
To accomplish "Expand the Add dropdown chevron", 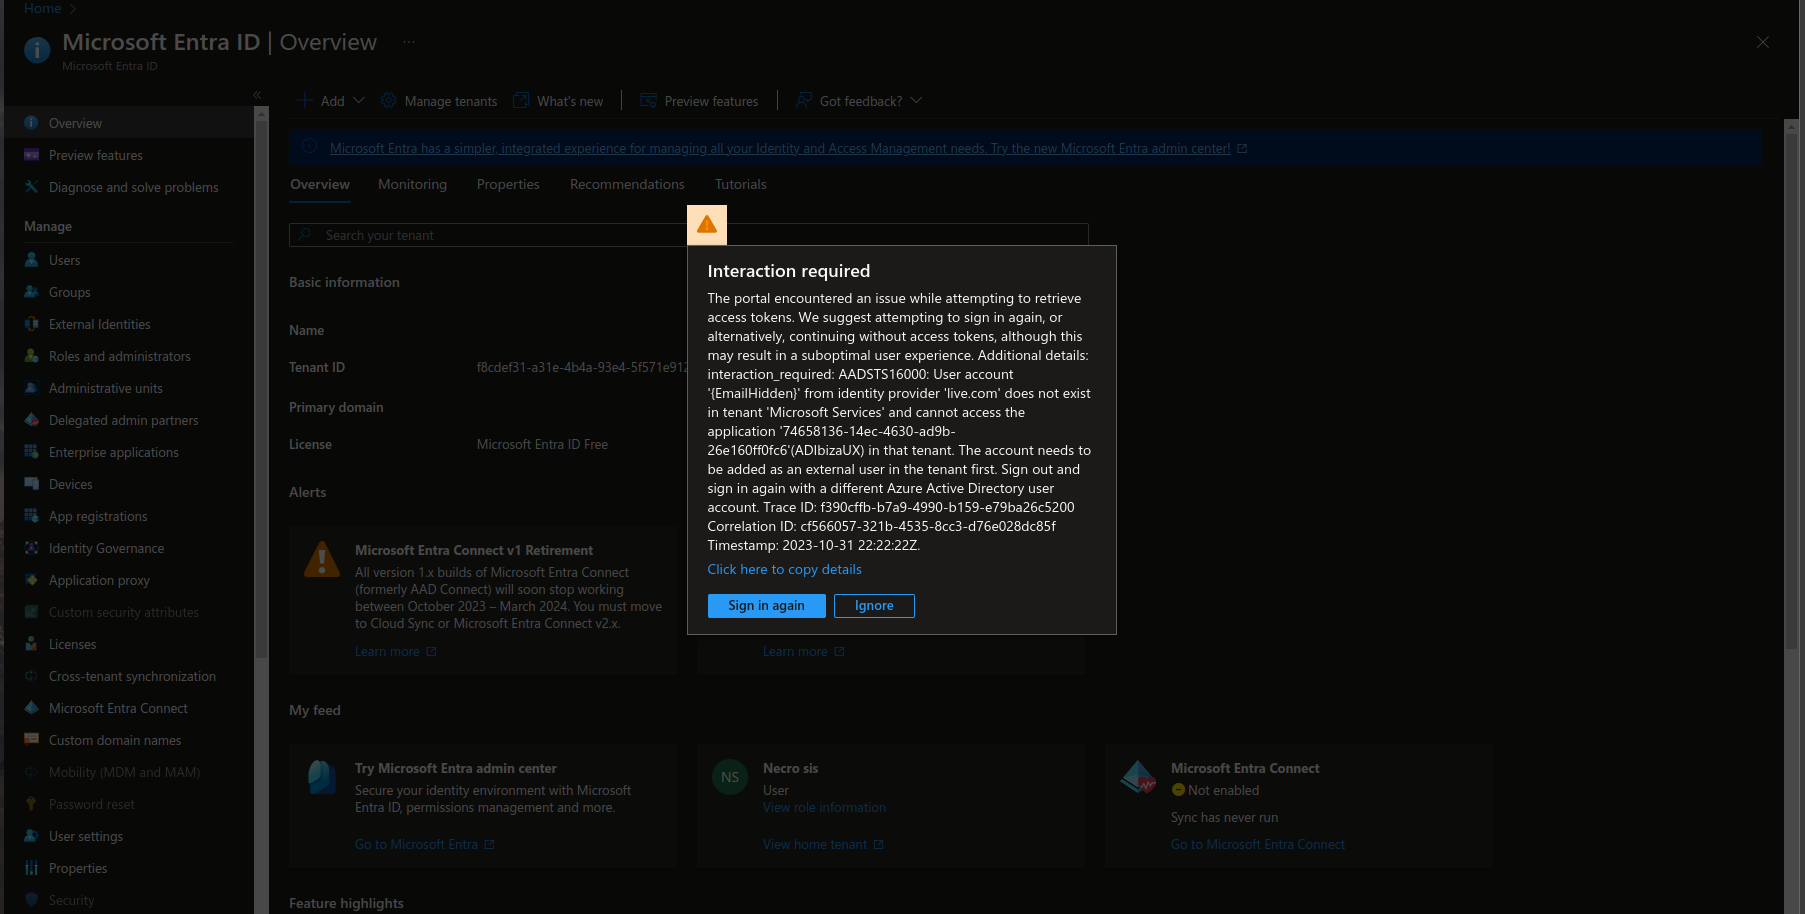I will coord(359,101).
